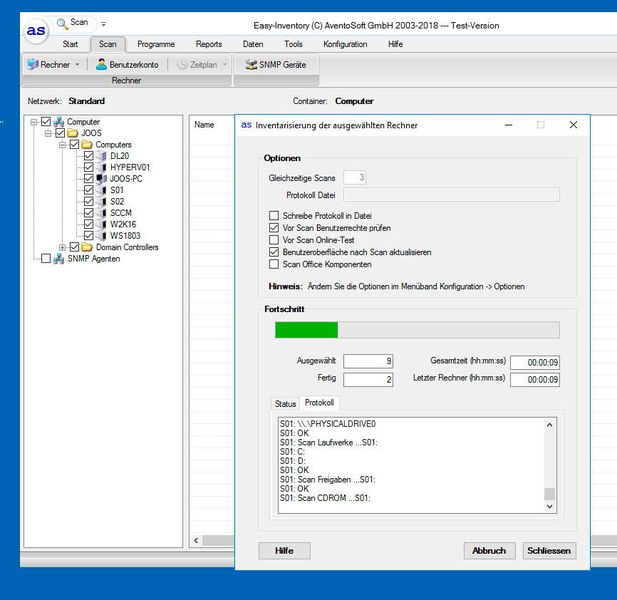The image size is (617, 600).
Task: Click the protocol log scroll-up arrow
Action: click(550, 425)
